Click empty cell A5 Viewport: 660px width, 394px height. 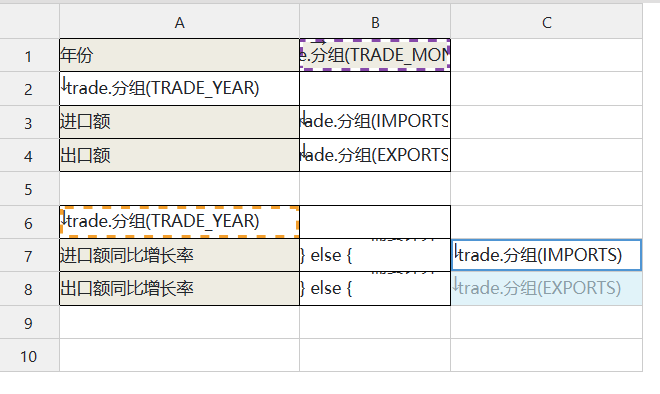[x=179, y=189]
